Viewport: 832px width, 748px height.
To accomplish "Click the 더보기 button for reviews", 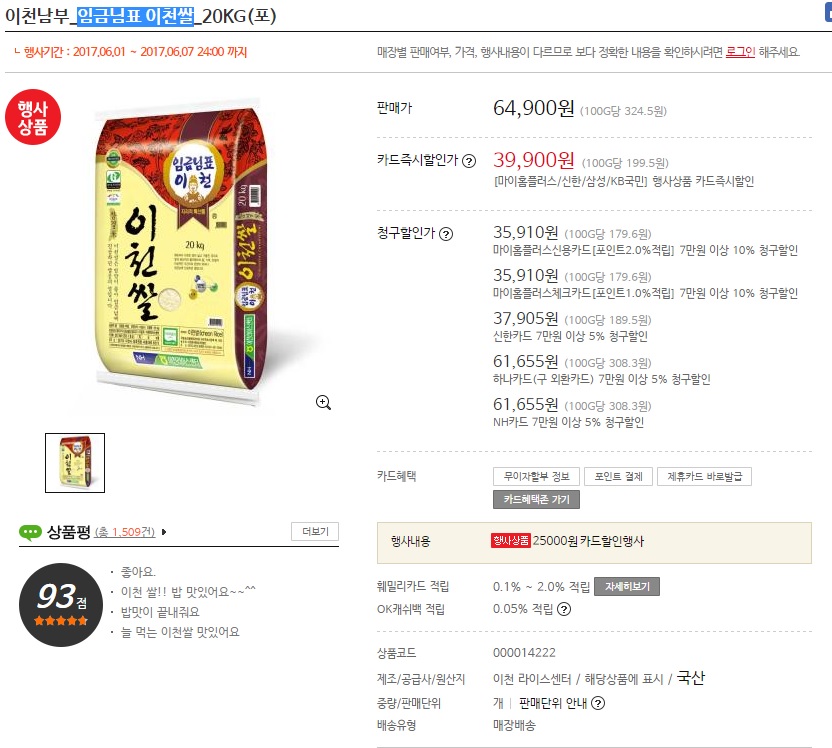I will point(315,532).
